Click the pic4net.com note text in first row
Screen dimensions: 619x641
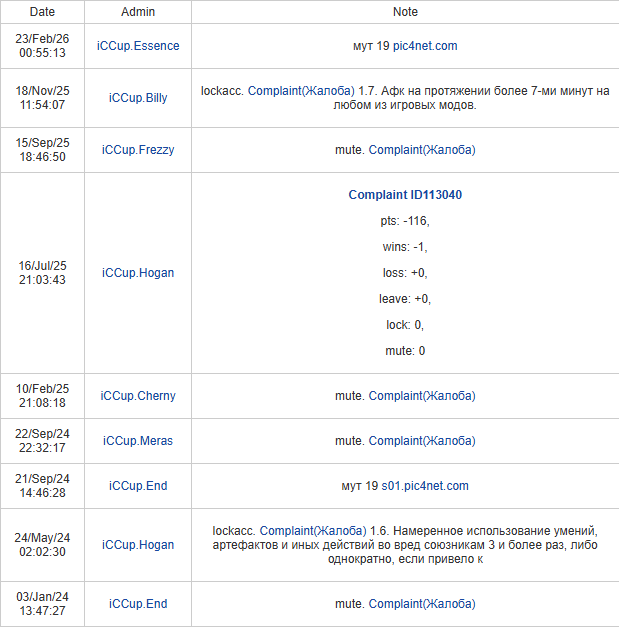(x=405, y=46)
